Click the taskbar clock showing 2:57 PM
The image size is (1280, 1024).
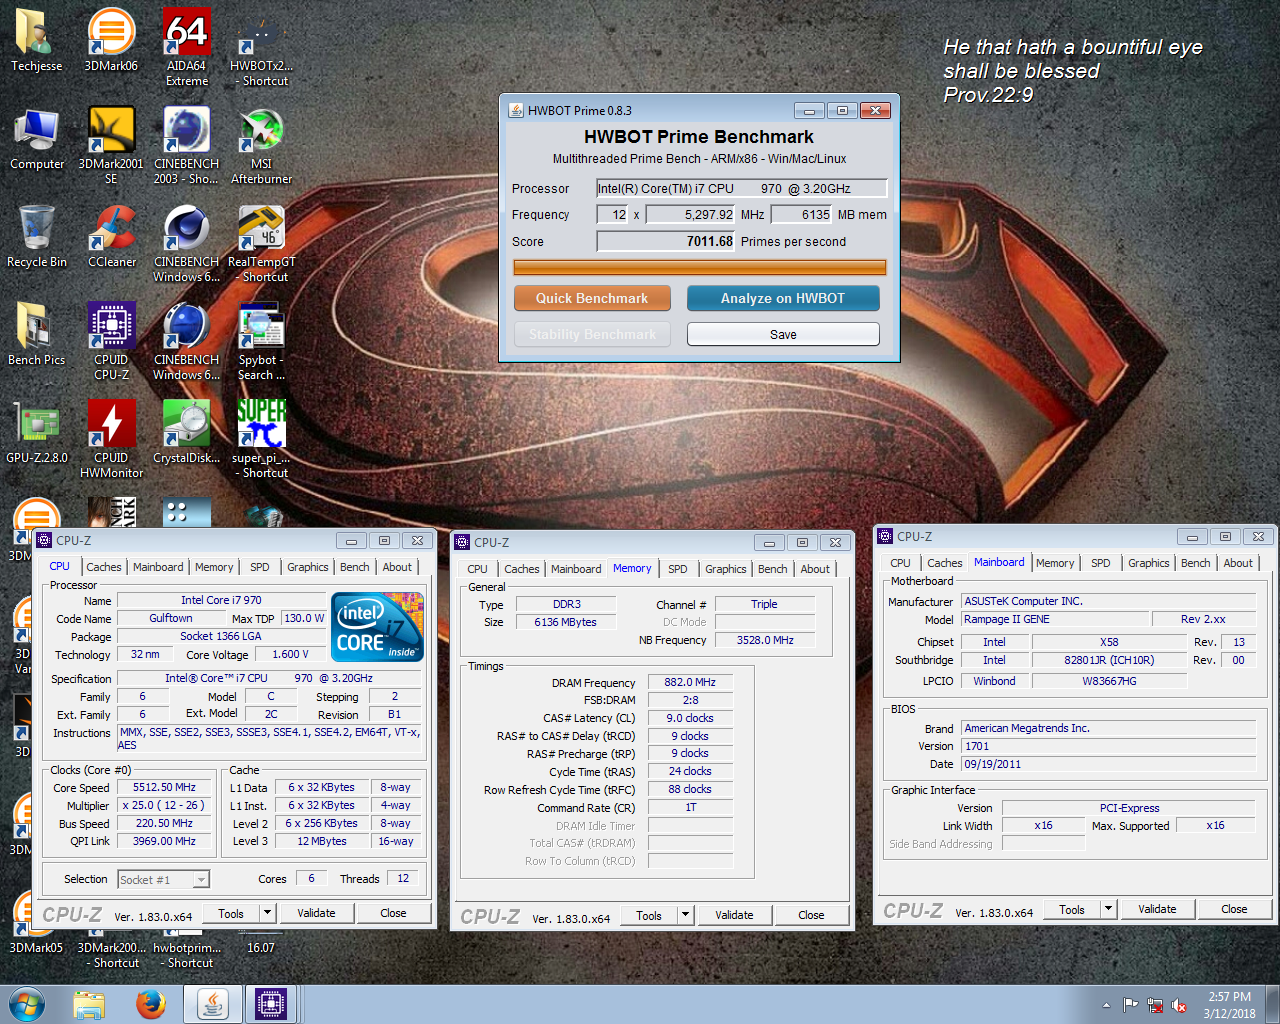point(1229,1005)
